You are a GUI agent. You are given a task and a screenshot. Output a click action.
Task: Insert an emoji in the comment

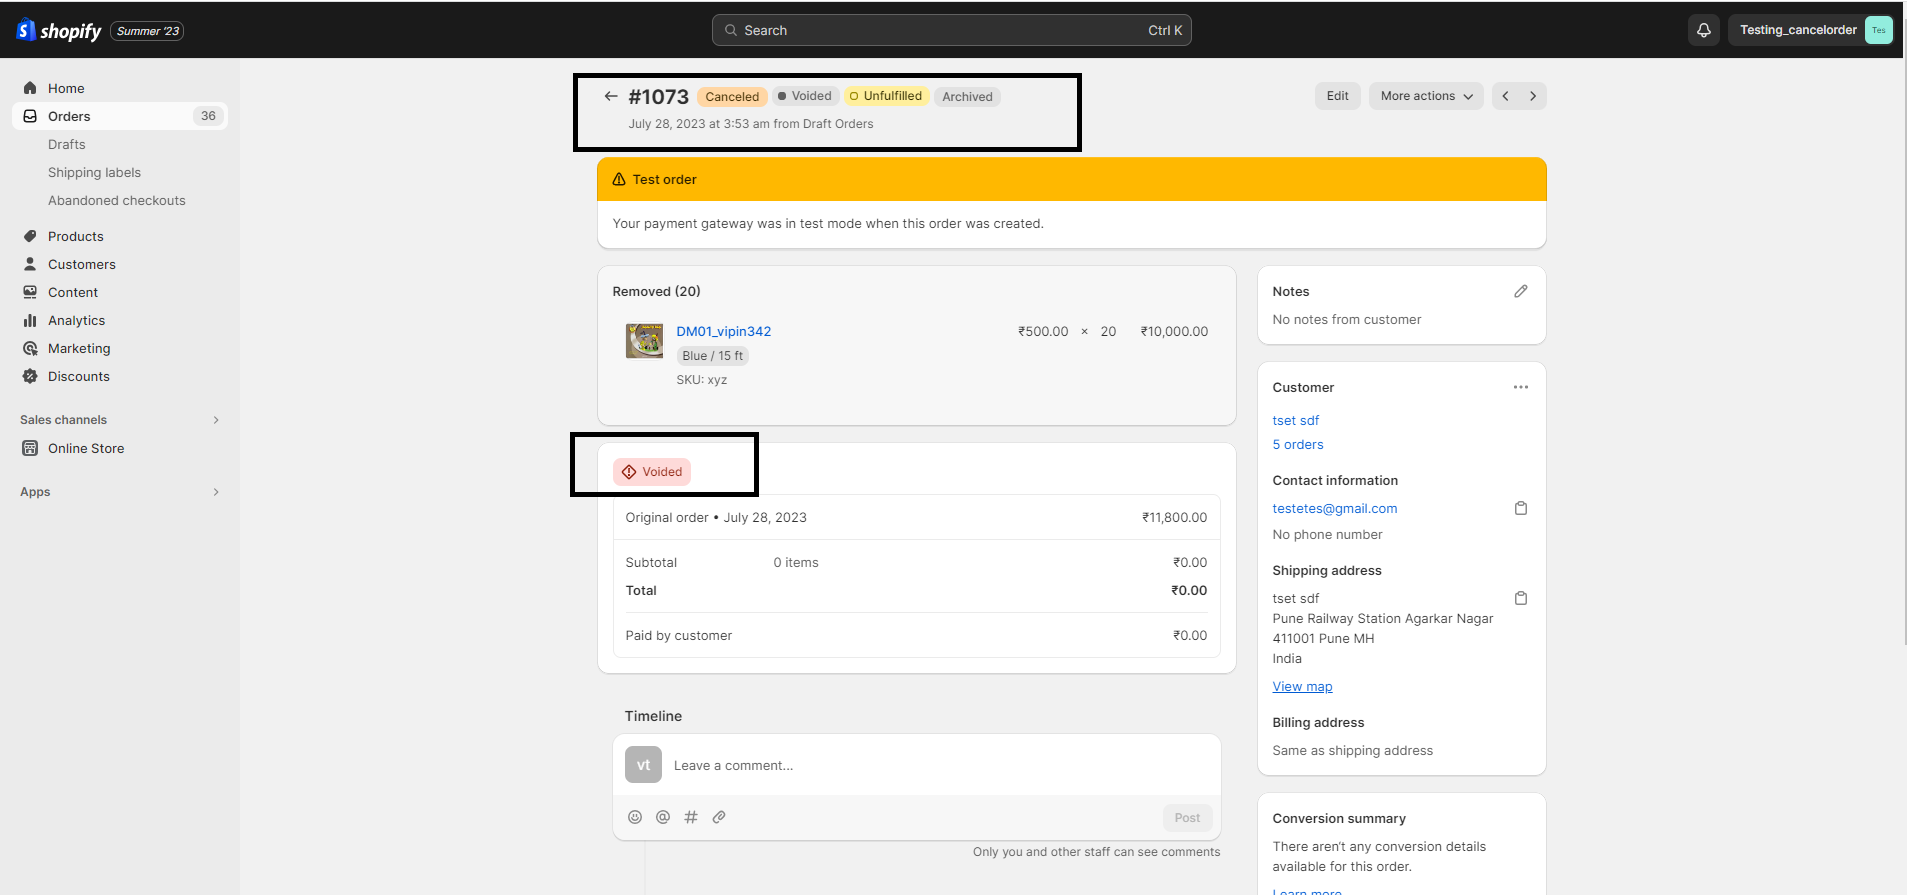tap(635, 817)
